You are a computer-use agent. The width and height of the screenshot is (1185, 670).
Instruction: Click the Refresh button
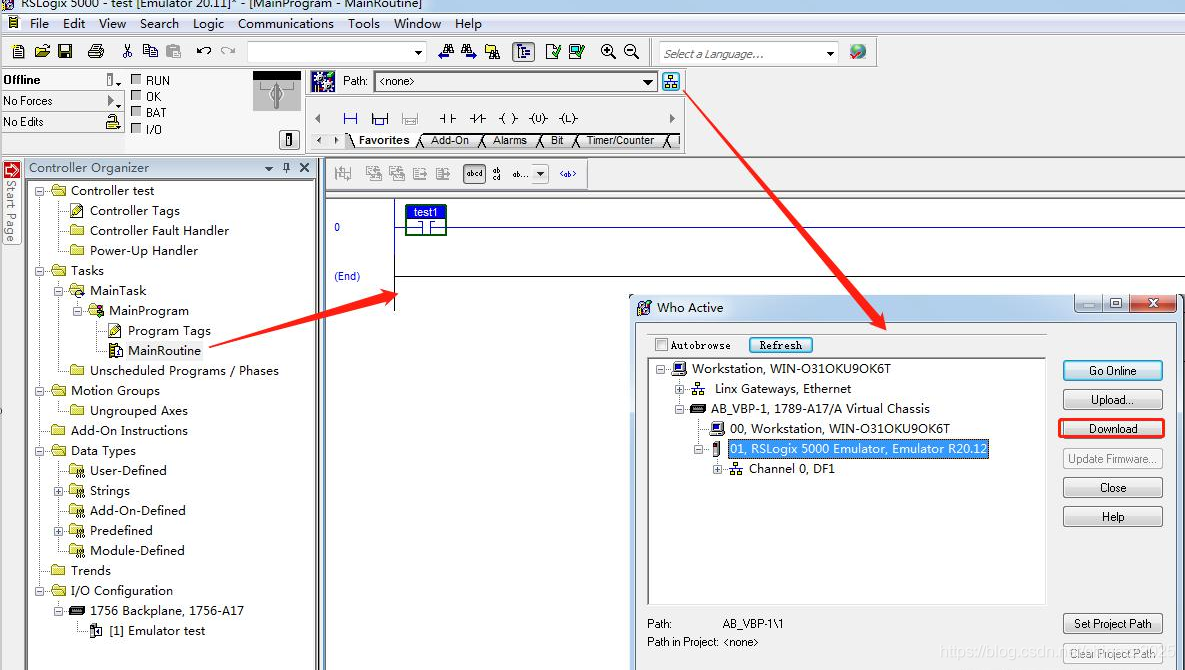pyautogui.click(x=781, y=345)
